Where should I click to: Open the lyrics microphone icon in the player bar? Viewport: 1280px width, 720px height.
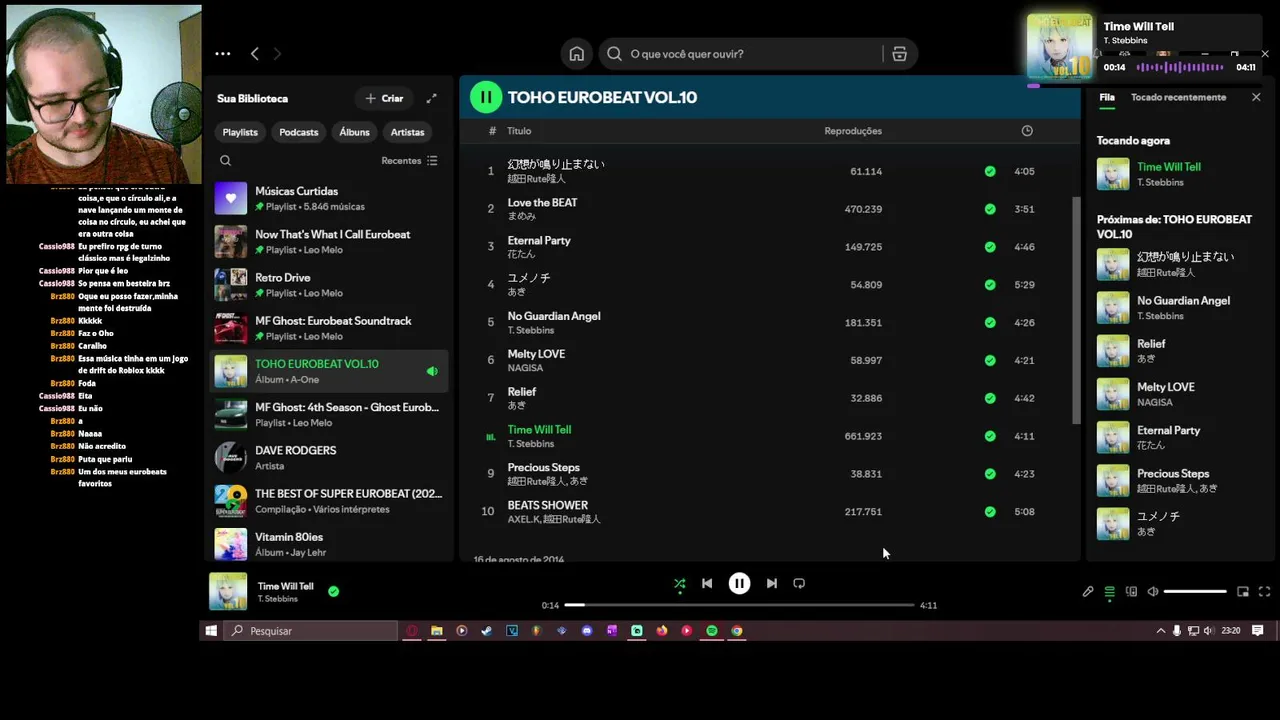(1088, 592)
